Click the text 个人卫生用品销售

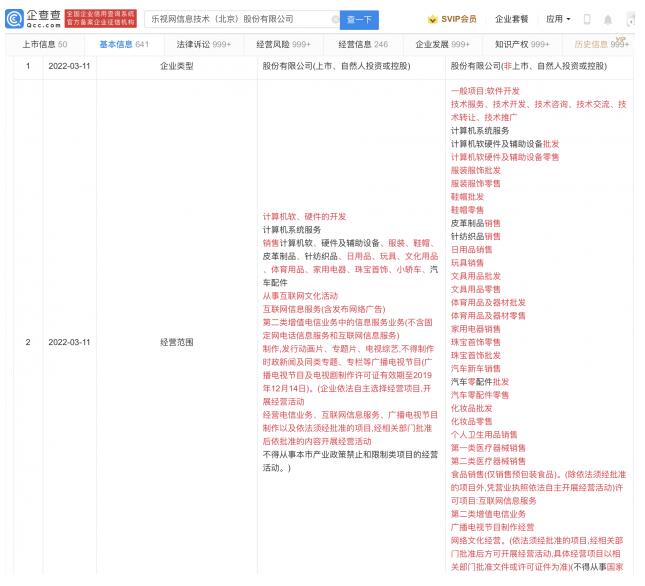(x=484, y=435)
